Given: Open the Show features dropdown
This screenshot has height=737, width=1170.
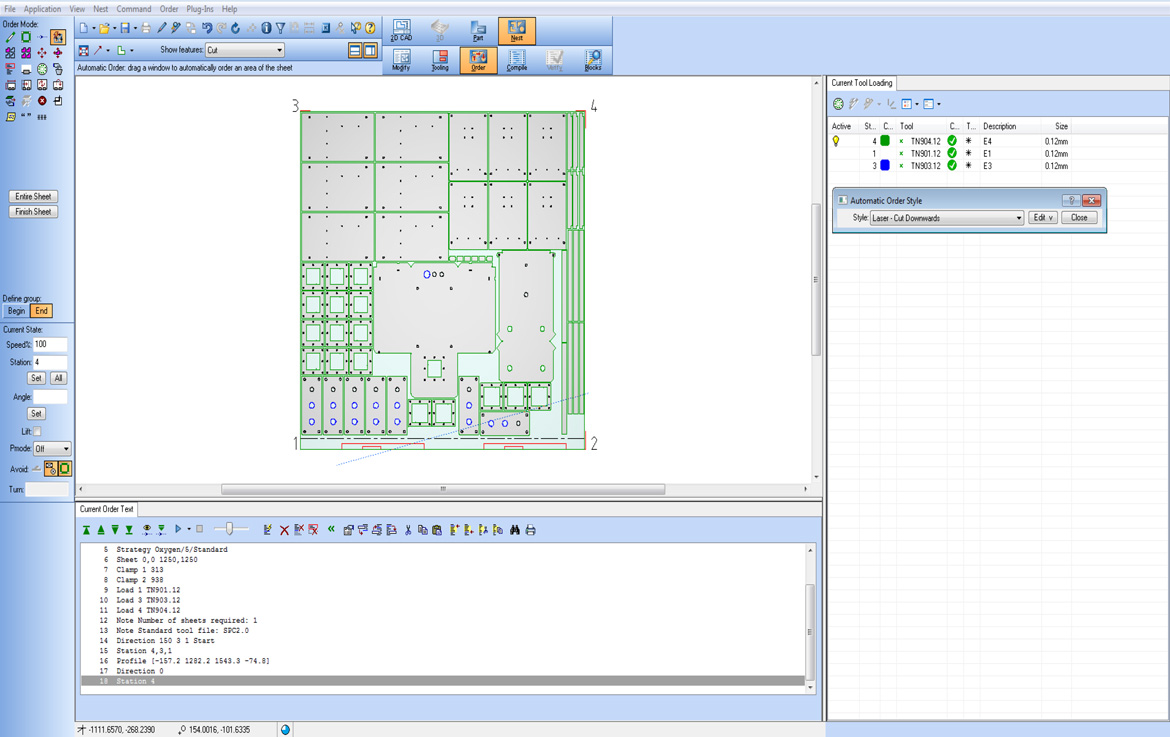Looking at the screenshot, I should tap(279, 50).
